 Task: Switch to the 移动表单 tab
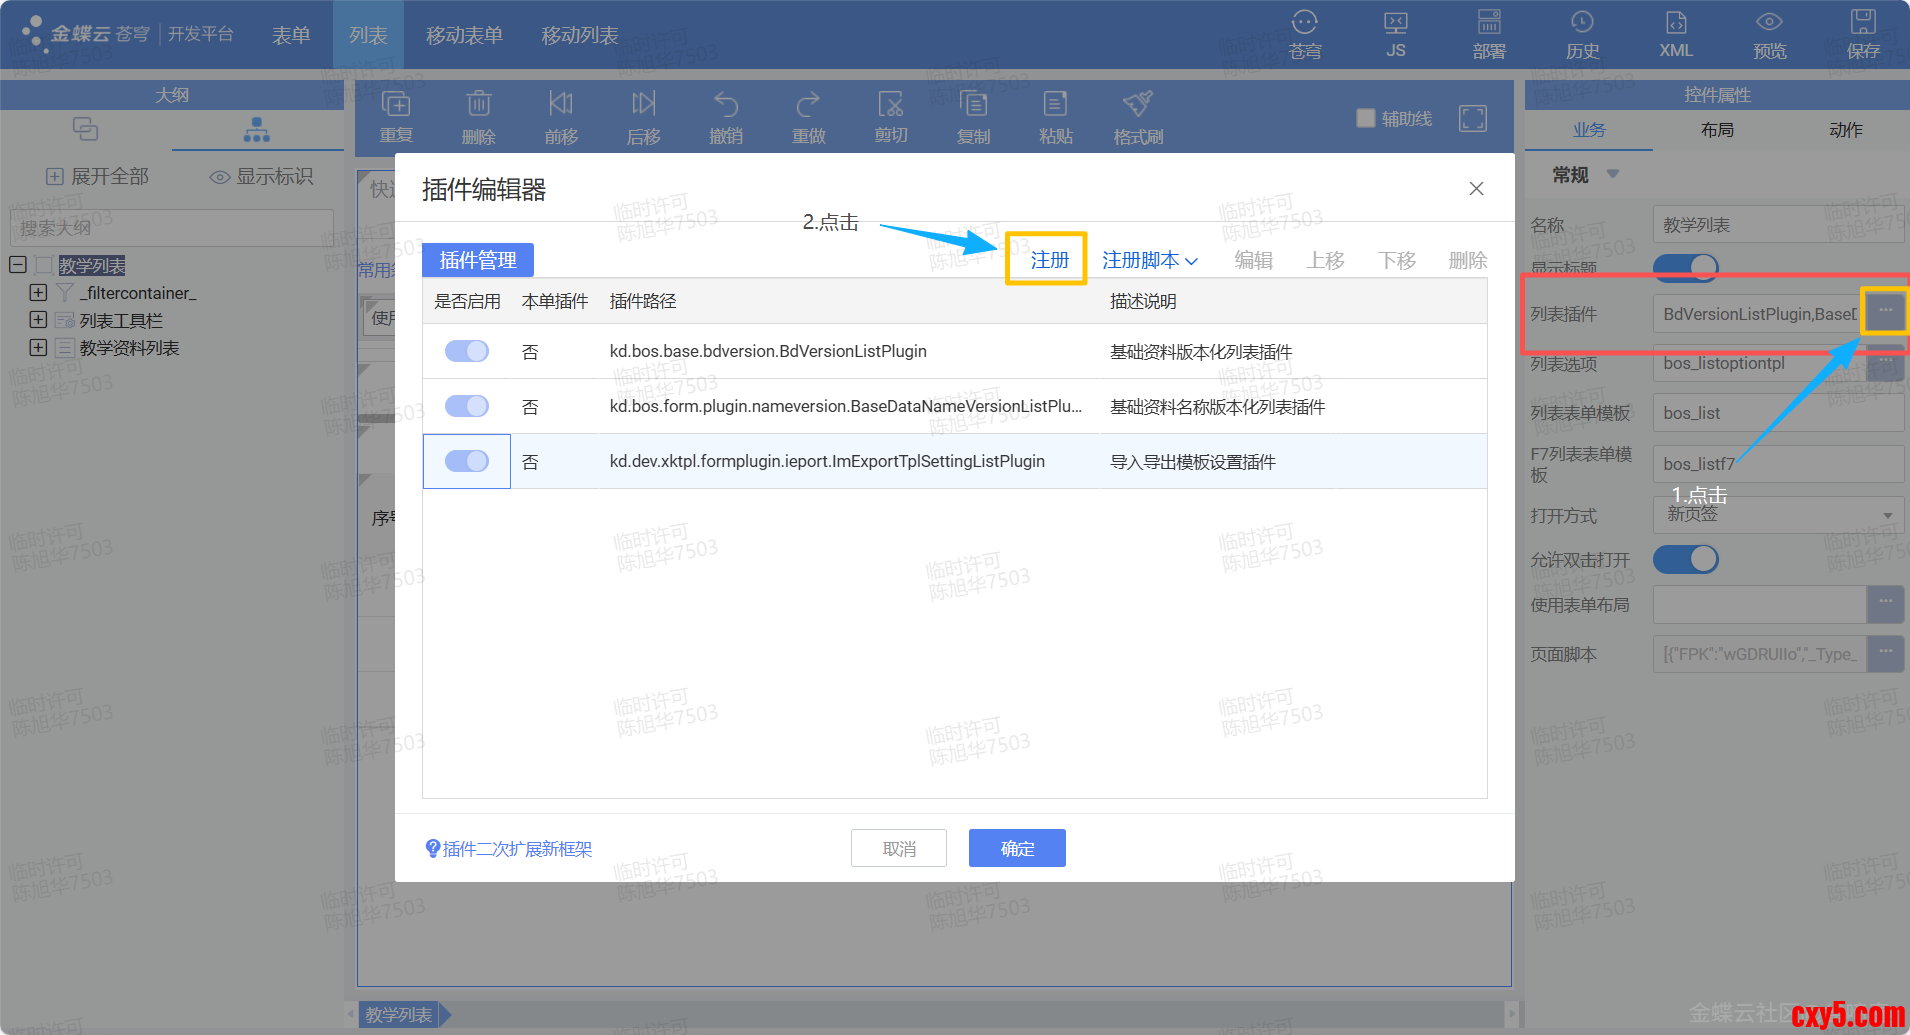[x=464, y=35]
